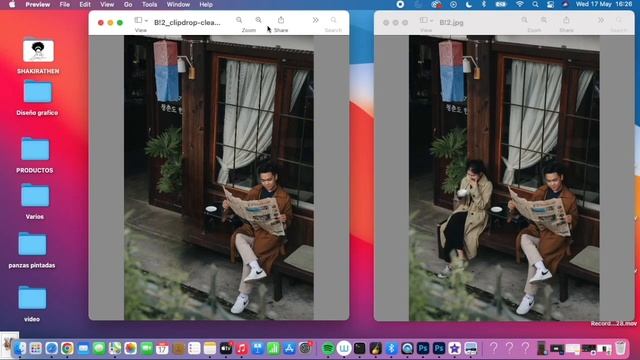This screenshot has width=640, height=360.
Task: Open Photos from the Dock
Action: click(131, 348)
